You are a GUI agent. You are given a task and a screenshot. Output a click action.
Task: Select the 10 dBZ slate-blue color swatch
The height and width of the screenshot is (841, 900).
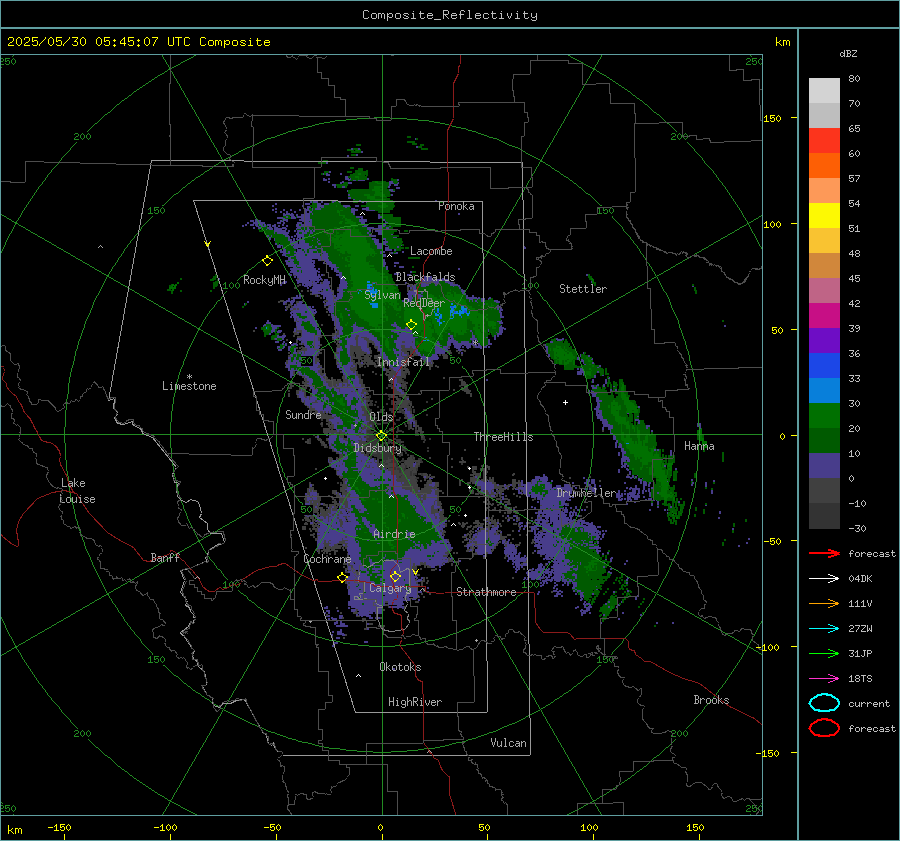[x=824, y=465]
